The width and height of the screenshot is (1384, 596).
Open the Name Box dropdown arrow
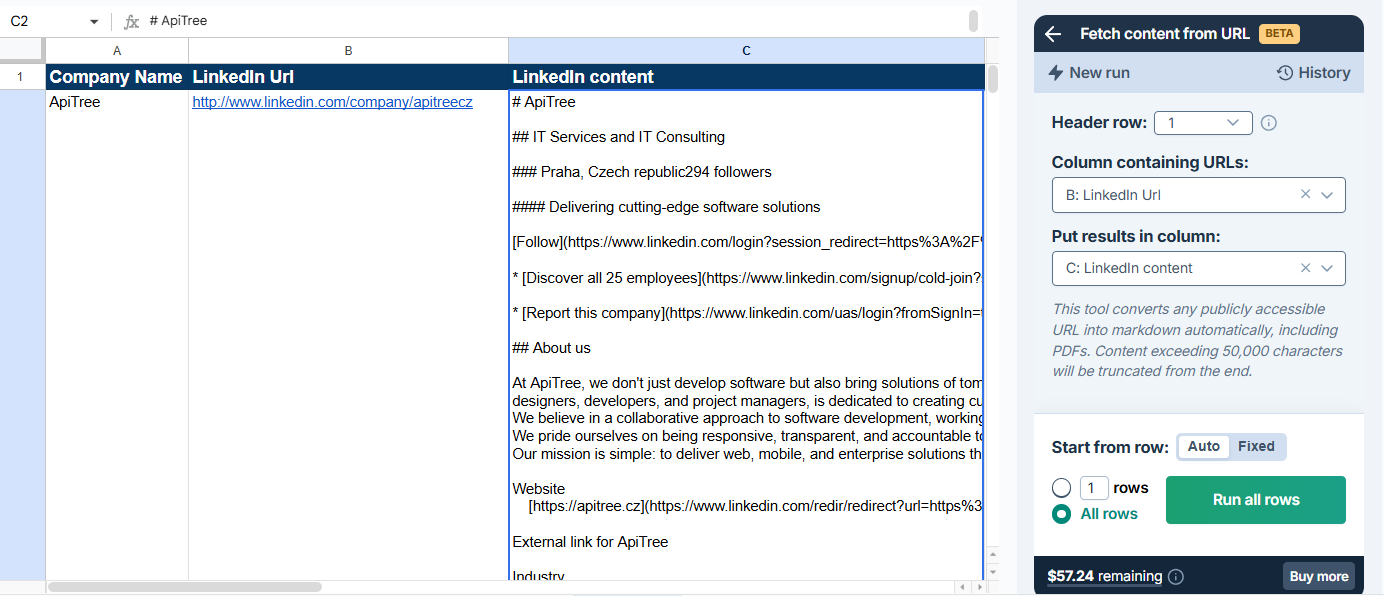pos(94,21)
